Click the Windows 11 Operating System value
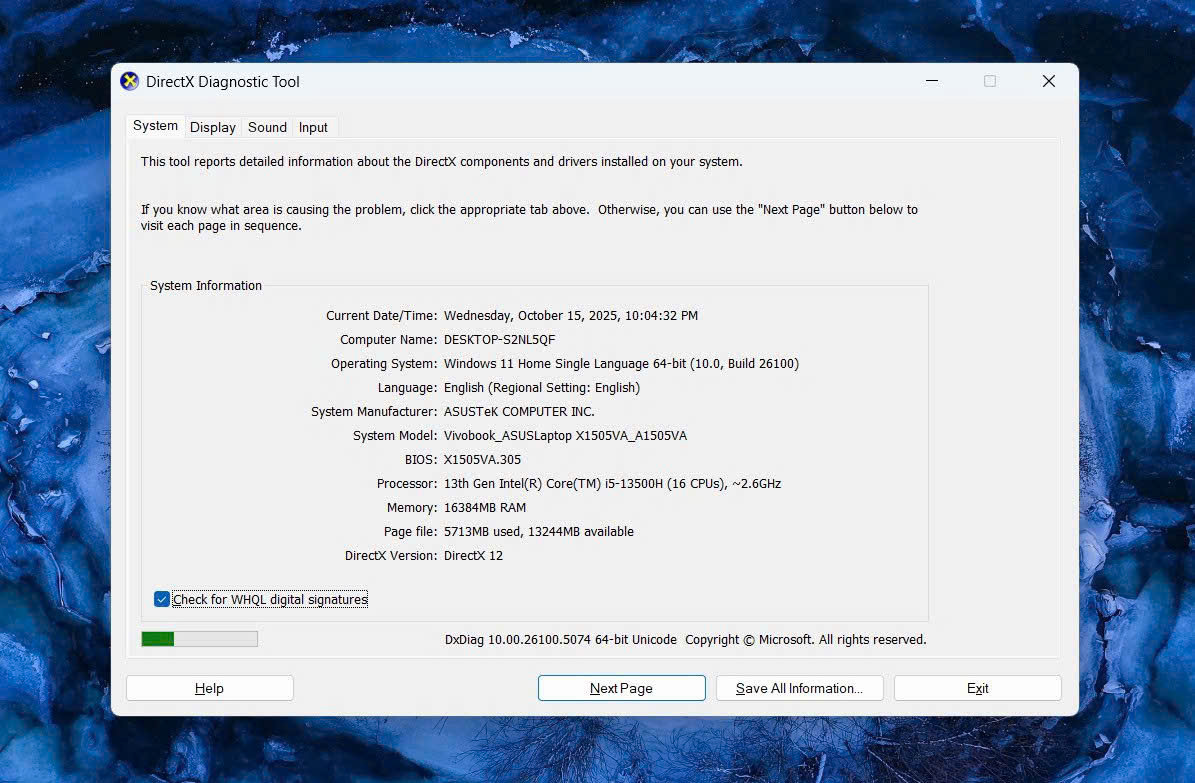 (x=621, y=364)
